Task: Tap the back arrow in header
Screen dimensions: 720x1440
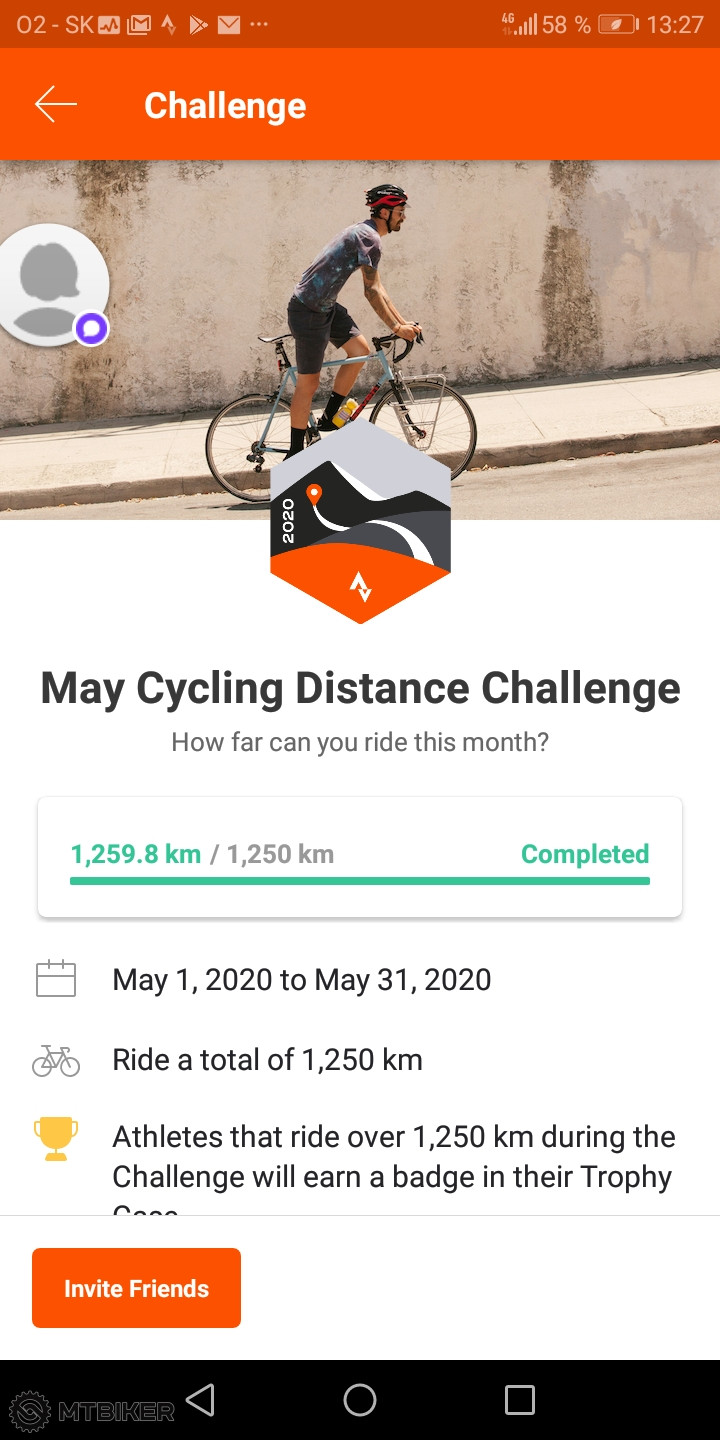Action: coord(56,105)
